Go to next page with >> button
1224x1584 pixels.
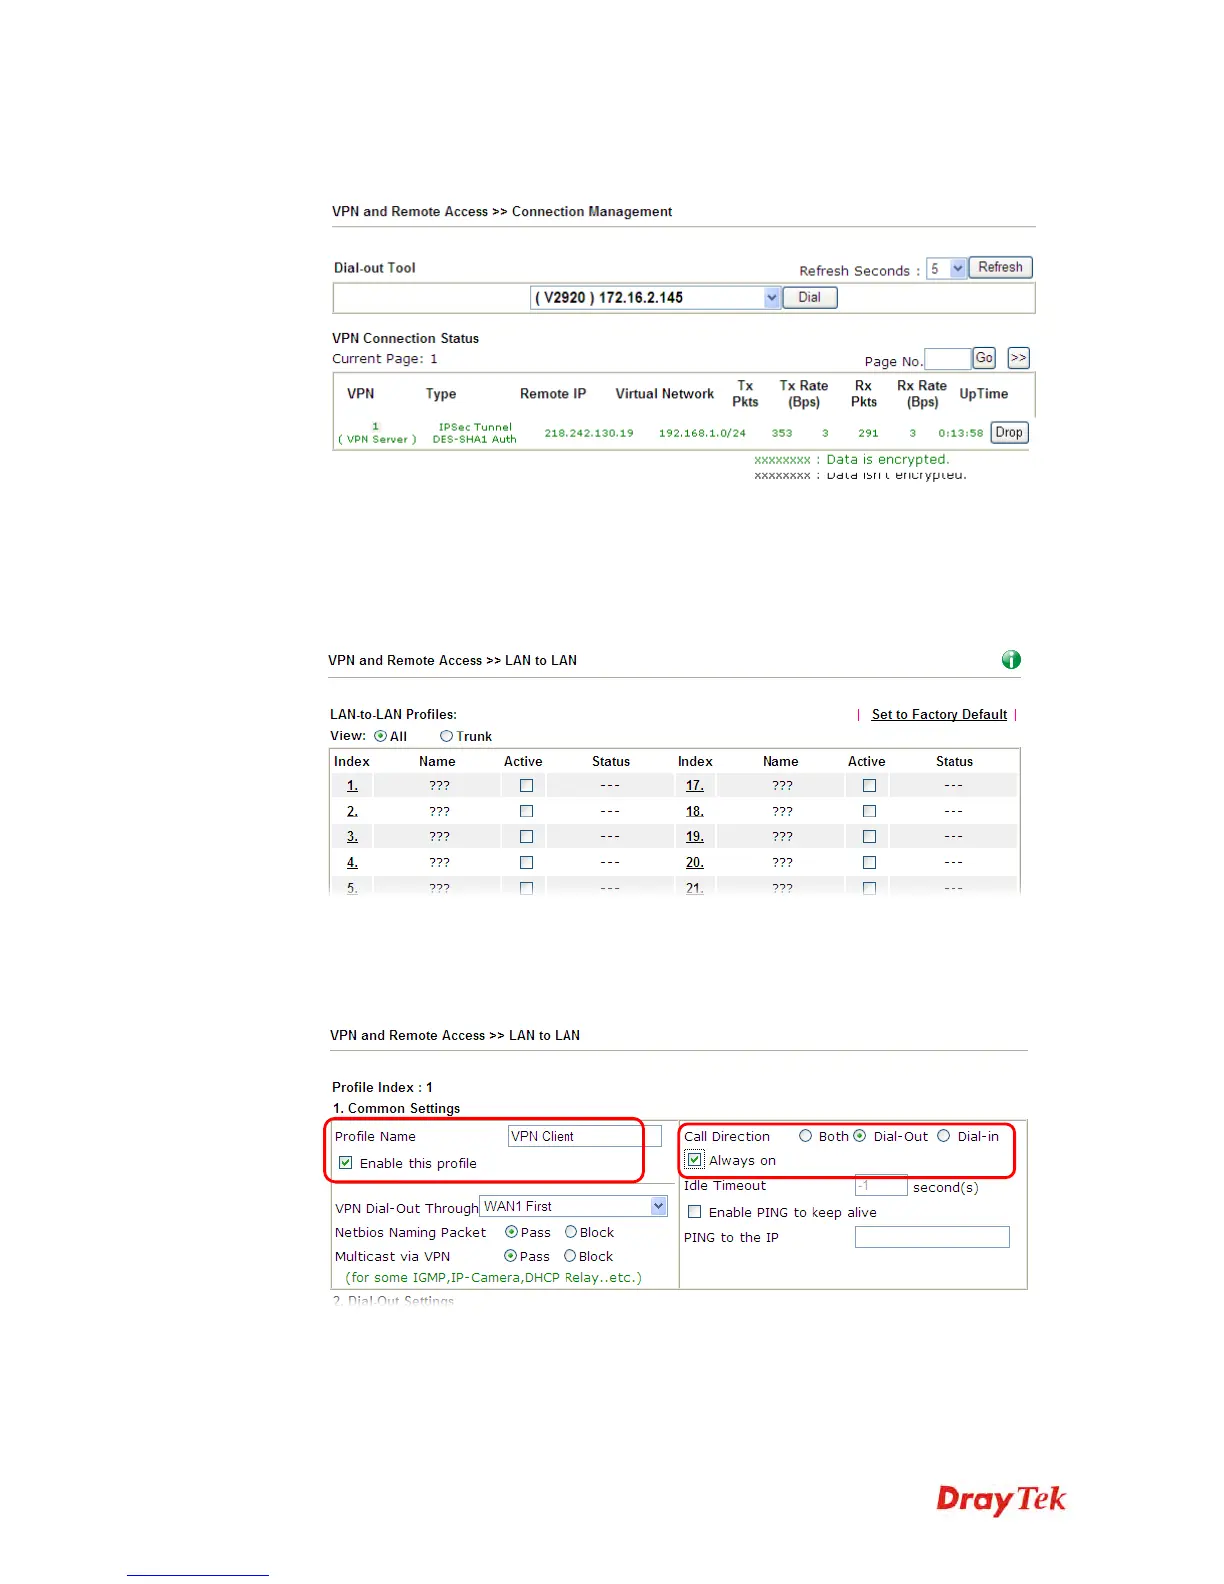tap(1018, 358)
